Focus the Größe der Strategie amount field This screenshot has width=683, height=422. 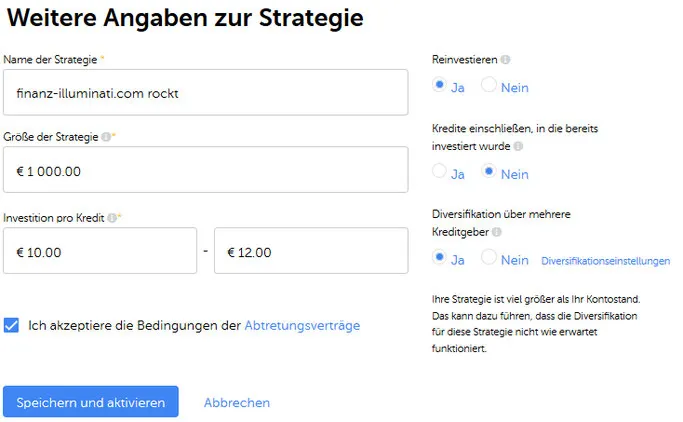[x=206, y=169]
